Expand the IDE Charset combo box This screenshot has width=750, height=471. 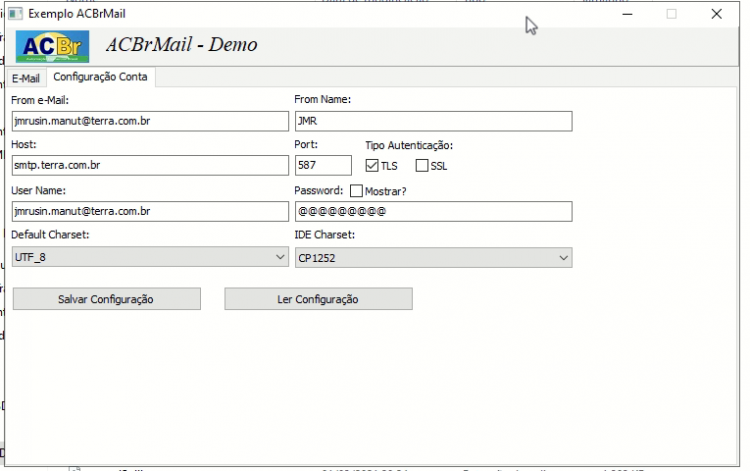point(433,258)
